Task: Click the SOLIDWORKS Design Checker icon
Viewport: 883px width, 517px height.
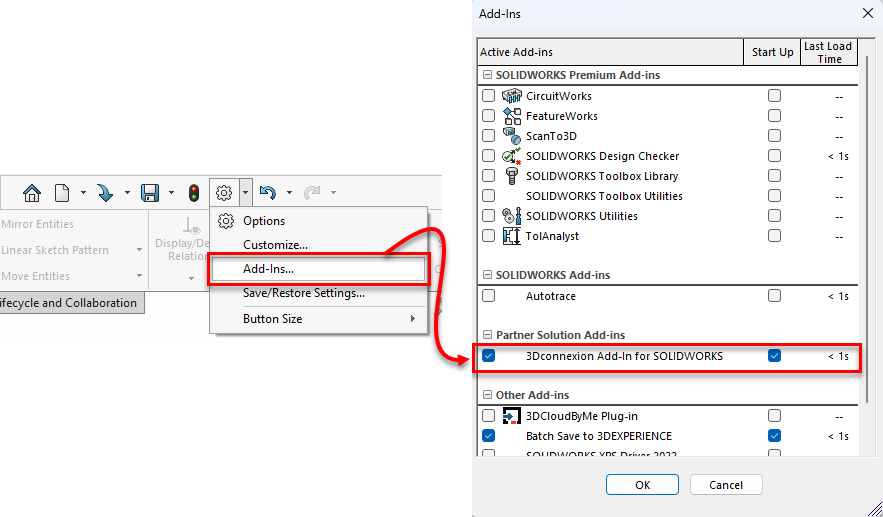Action: tap(511, 156)
